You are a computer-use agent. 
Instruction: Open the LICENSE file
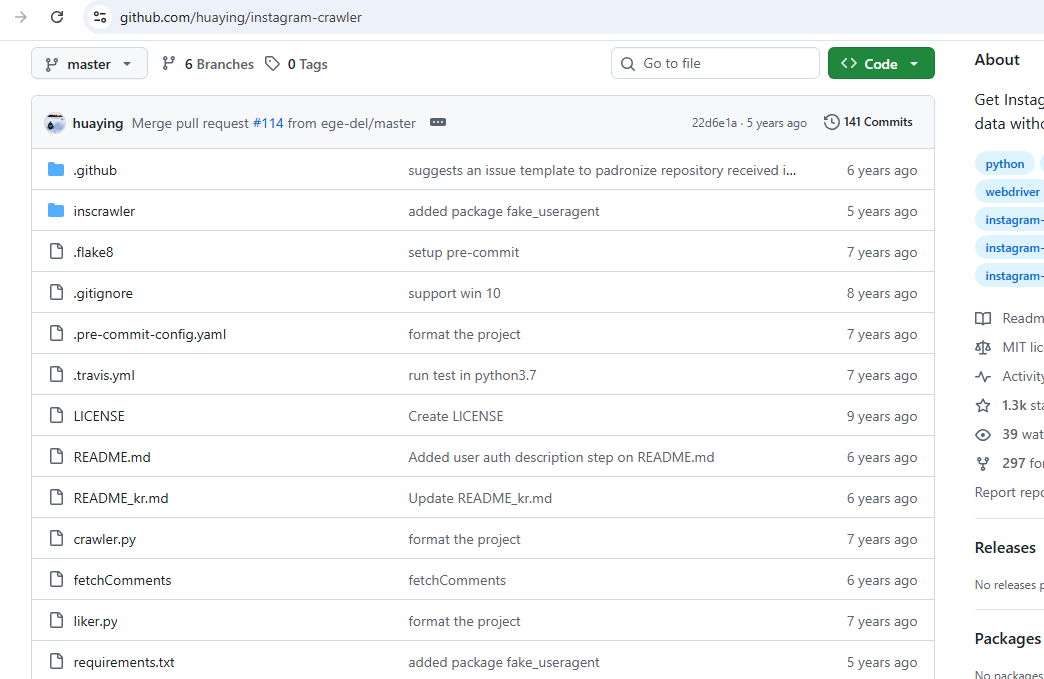[99, 416]
